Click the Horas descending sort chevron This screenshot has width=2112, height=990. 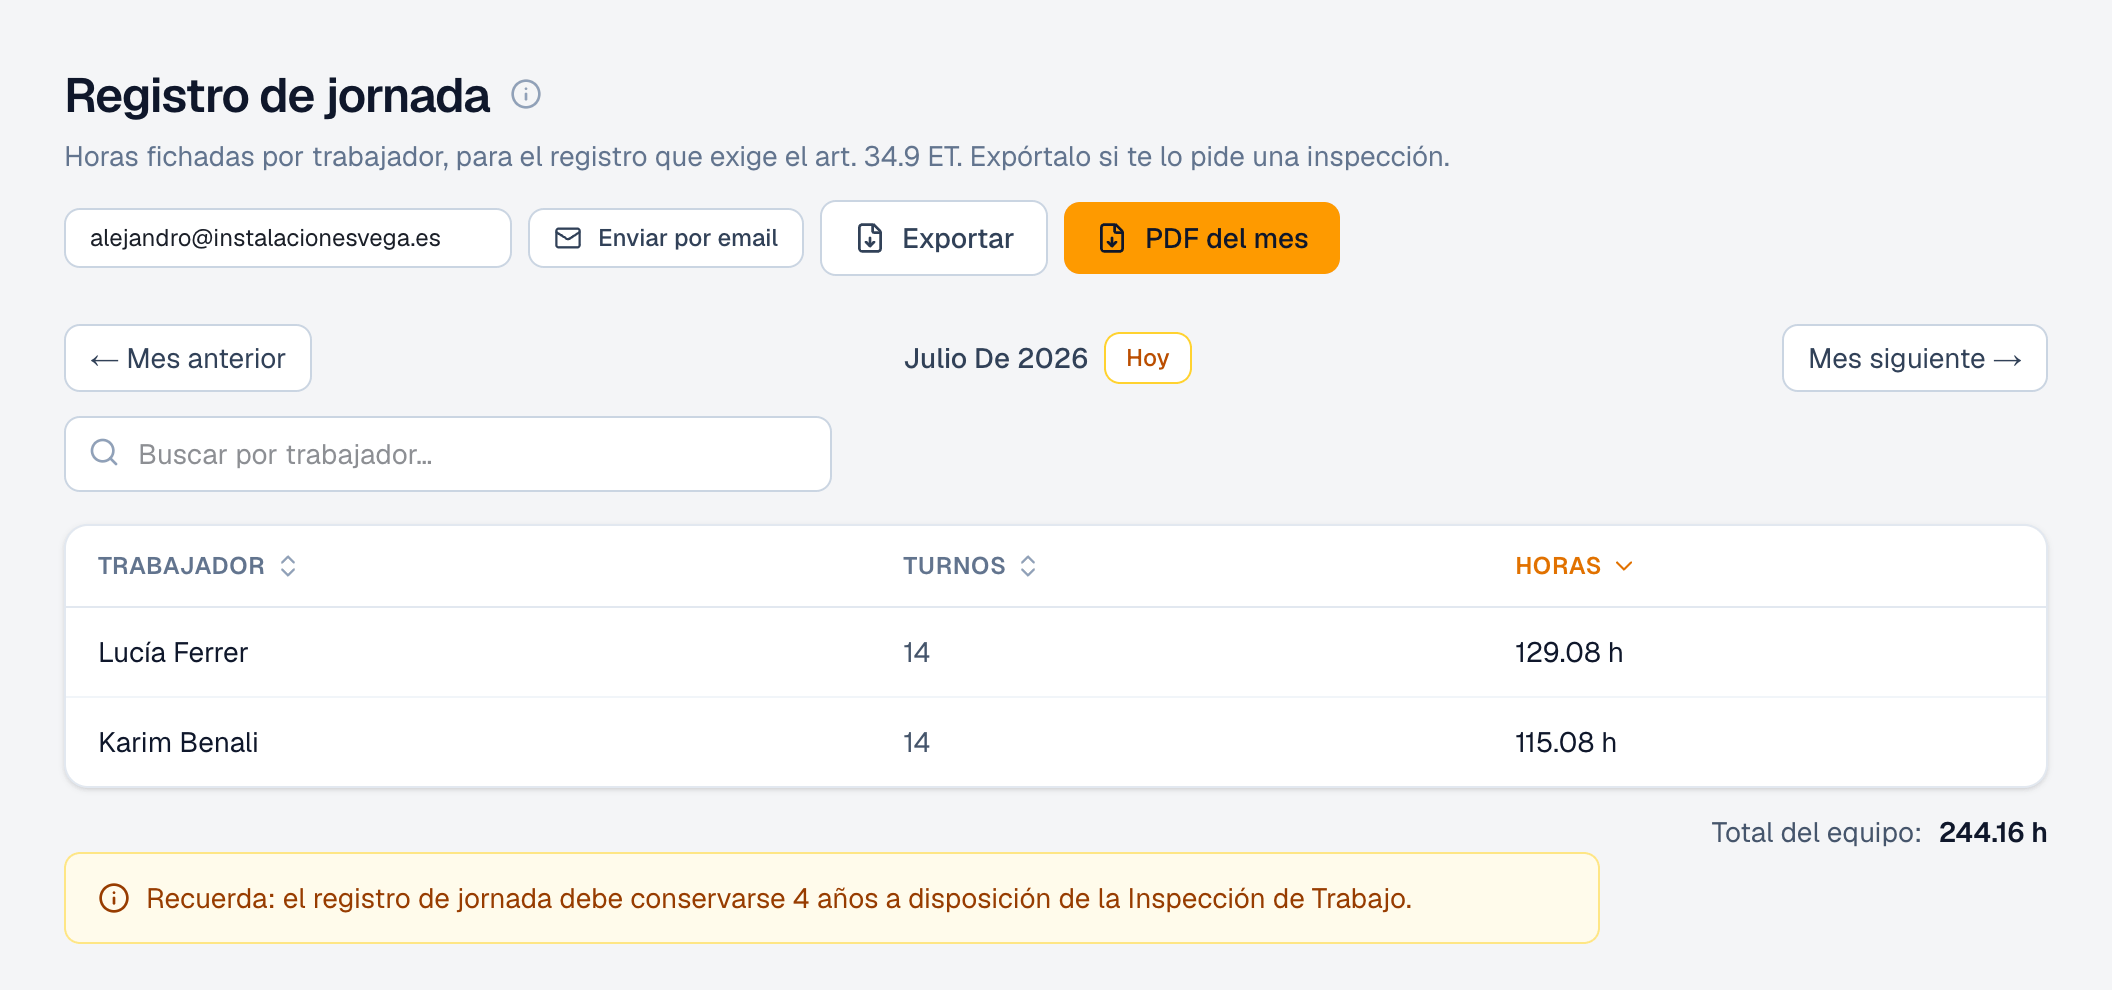pyautogui.click(x=1624, y=566)
